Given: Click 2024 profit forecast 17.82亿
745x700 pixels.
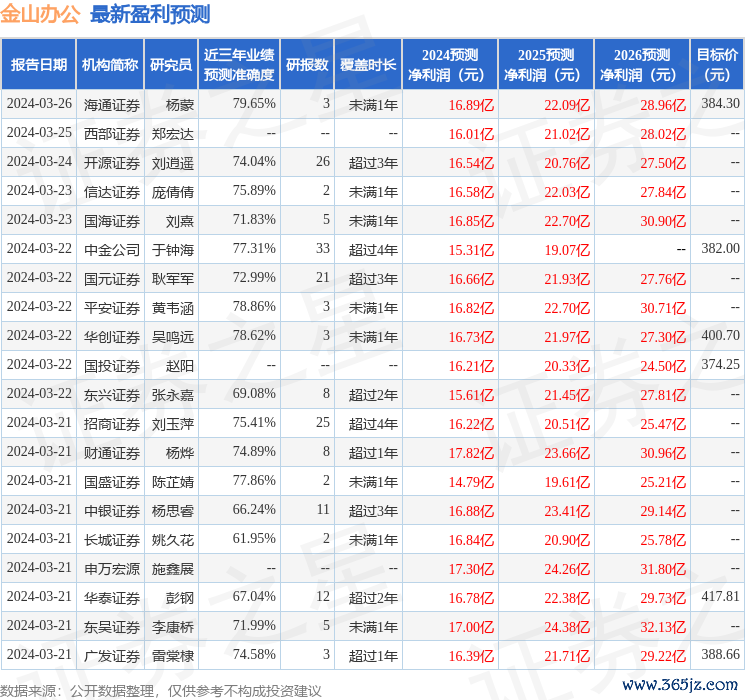Looking at the screenshot, I should (x=471, y=453).
